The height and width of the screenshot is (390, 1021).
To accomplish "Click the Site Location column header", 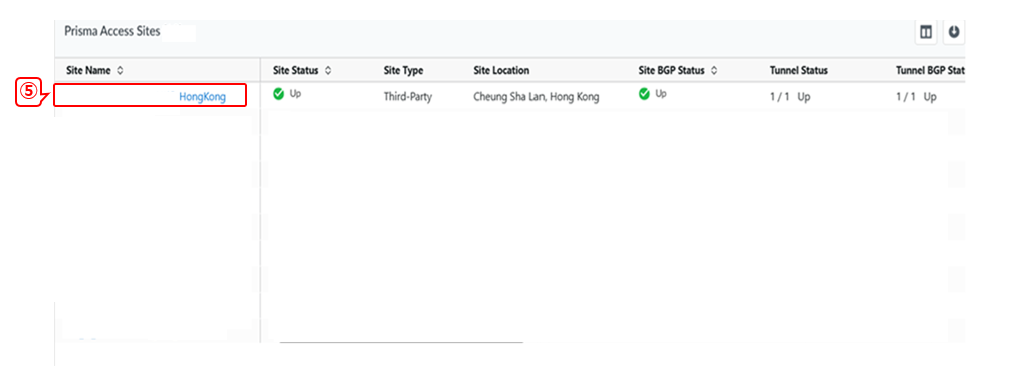I will [501, 70].
